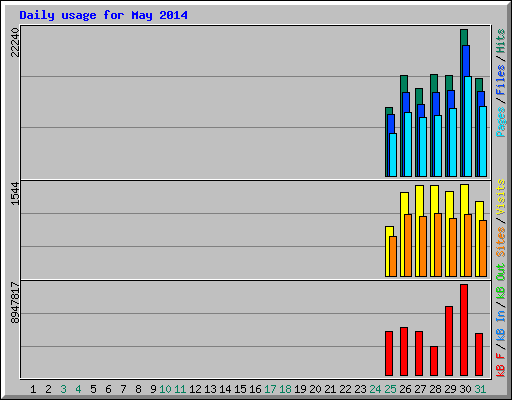Screen dimensions: 512x400
Task: Click day 6 on the x-axis
Action: 108,389
